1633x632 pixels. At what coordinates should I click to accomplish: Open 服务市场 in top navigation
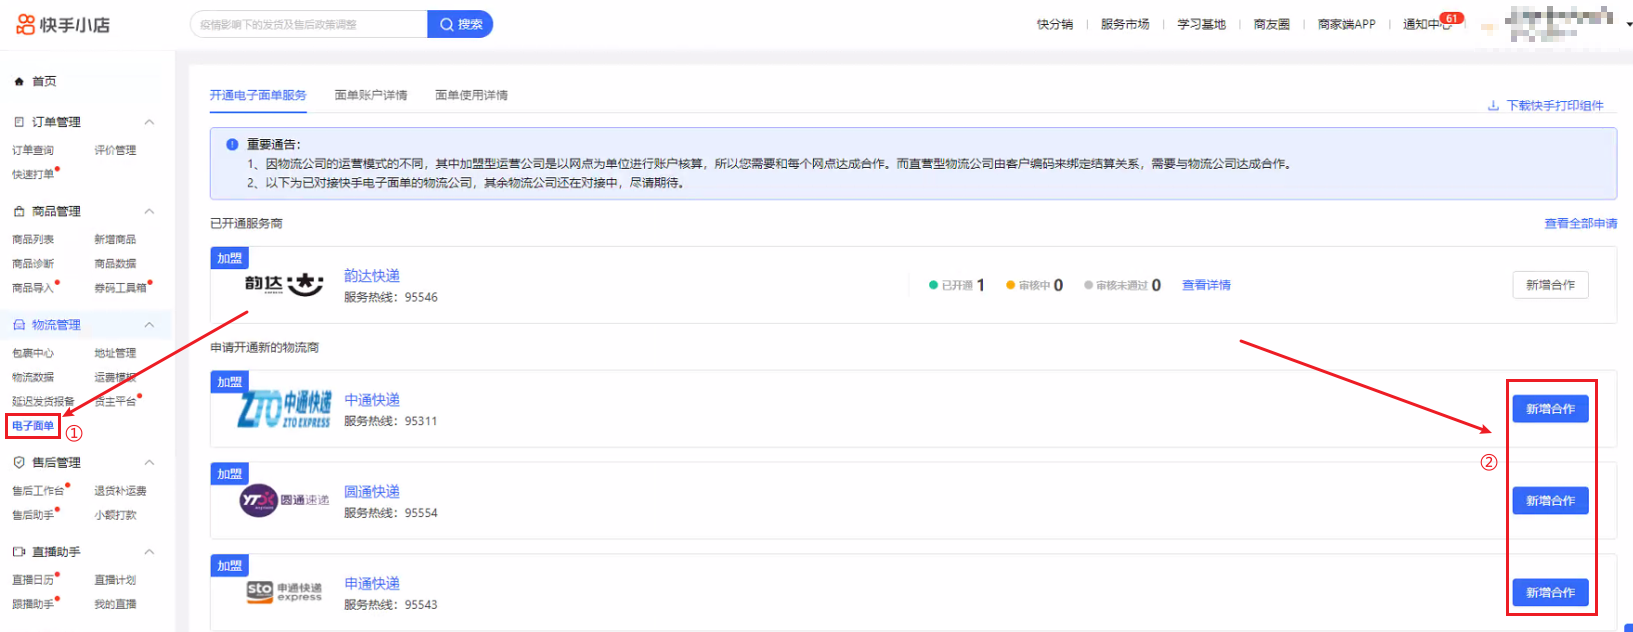click(x=1125, y=24)
